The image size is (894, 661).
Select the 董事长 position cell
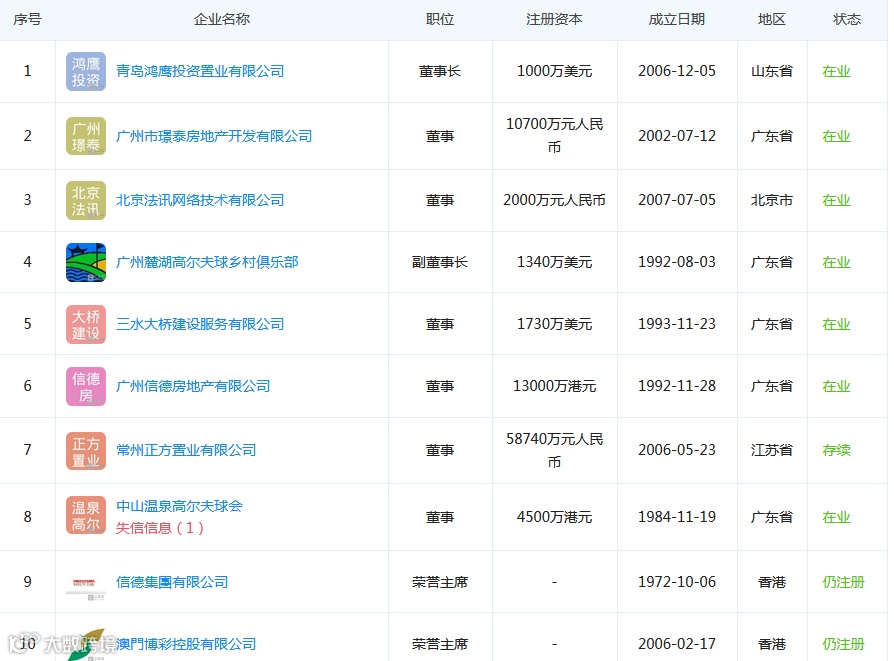click(440, 71)
